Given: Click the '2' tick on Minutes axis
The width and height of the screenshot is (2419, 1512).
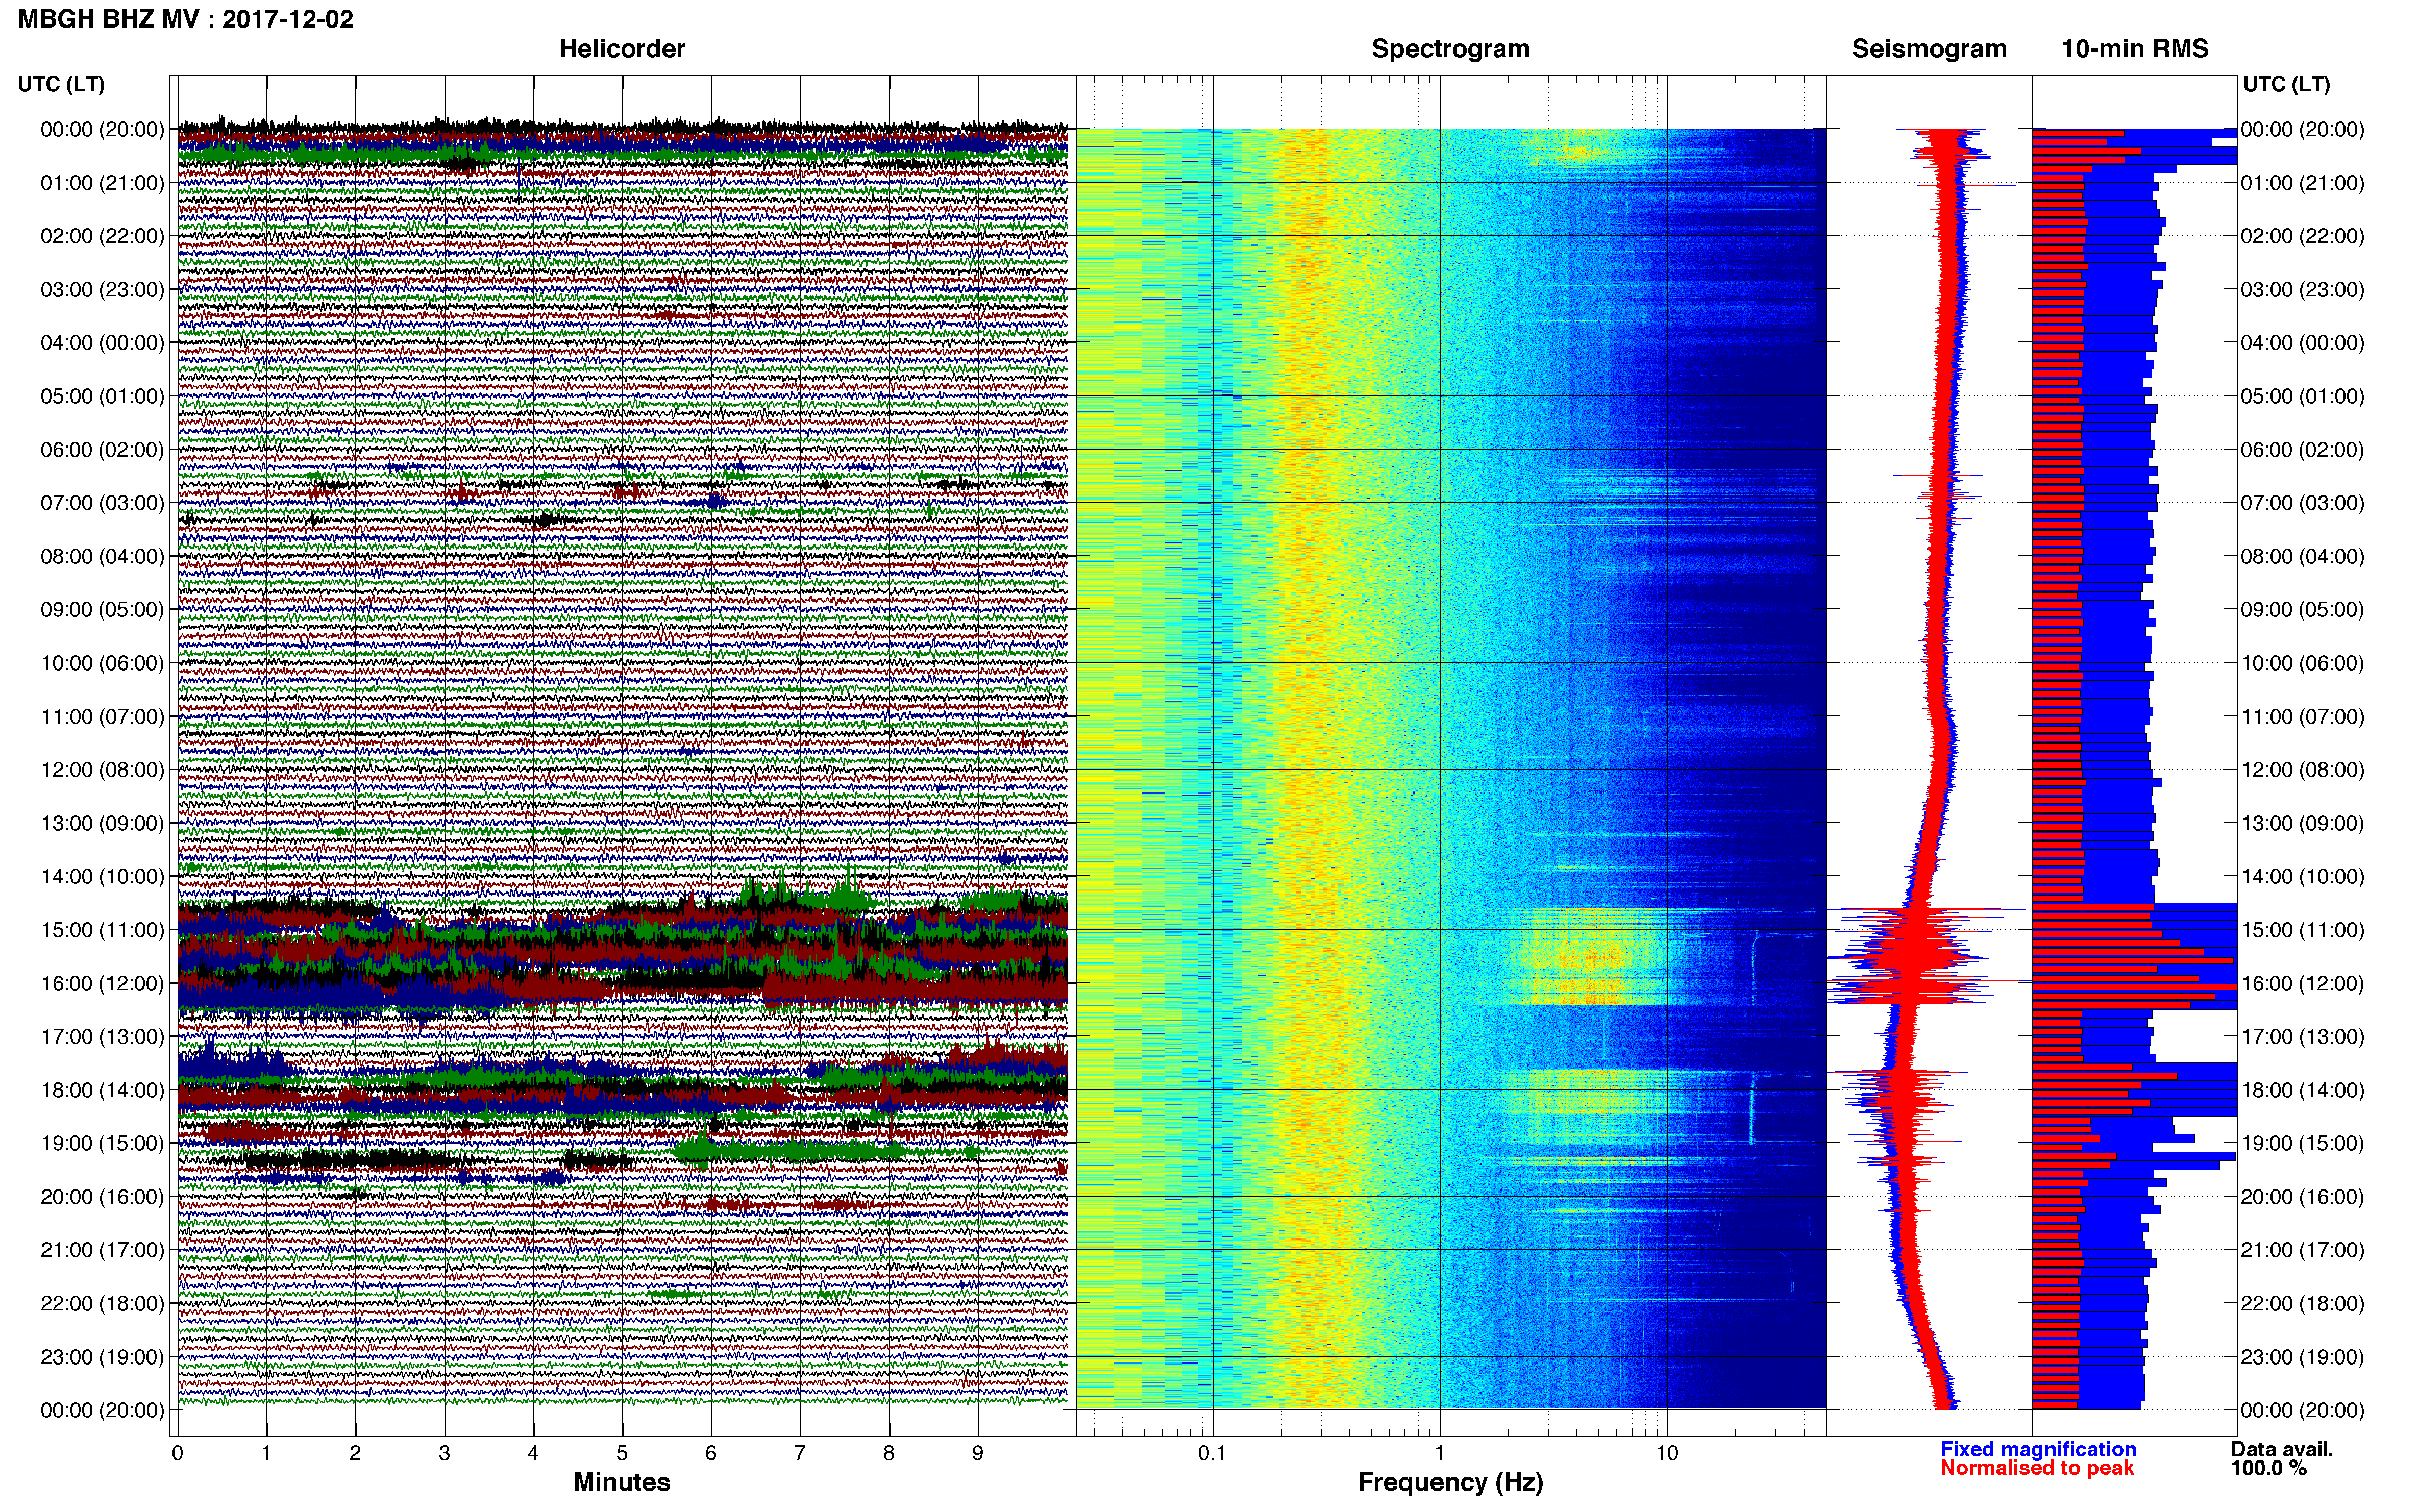Looking at the screenshot, I should (x=355, y=1453).
